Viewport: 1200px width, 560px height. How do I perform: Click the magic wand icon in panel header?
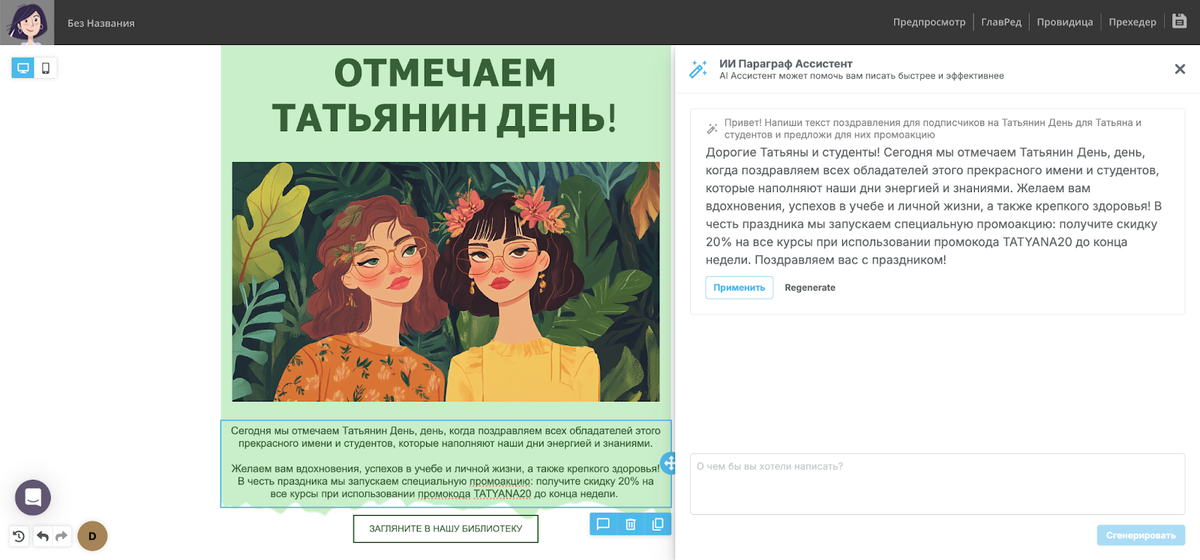tap(698, 69)
